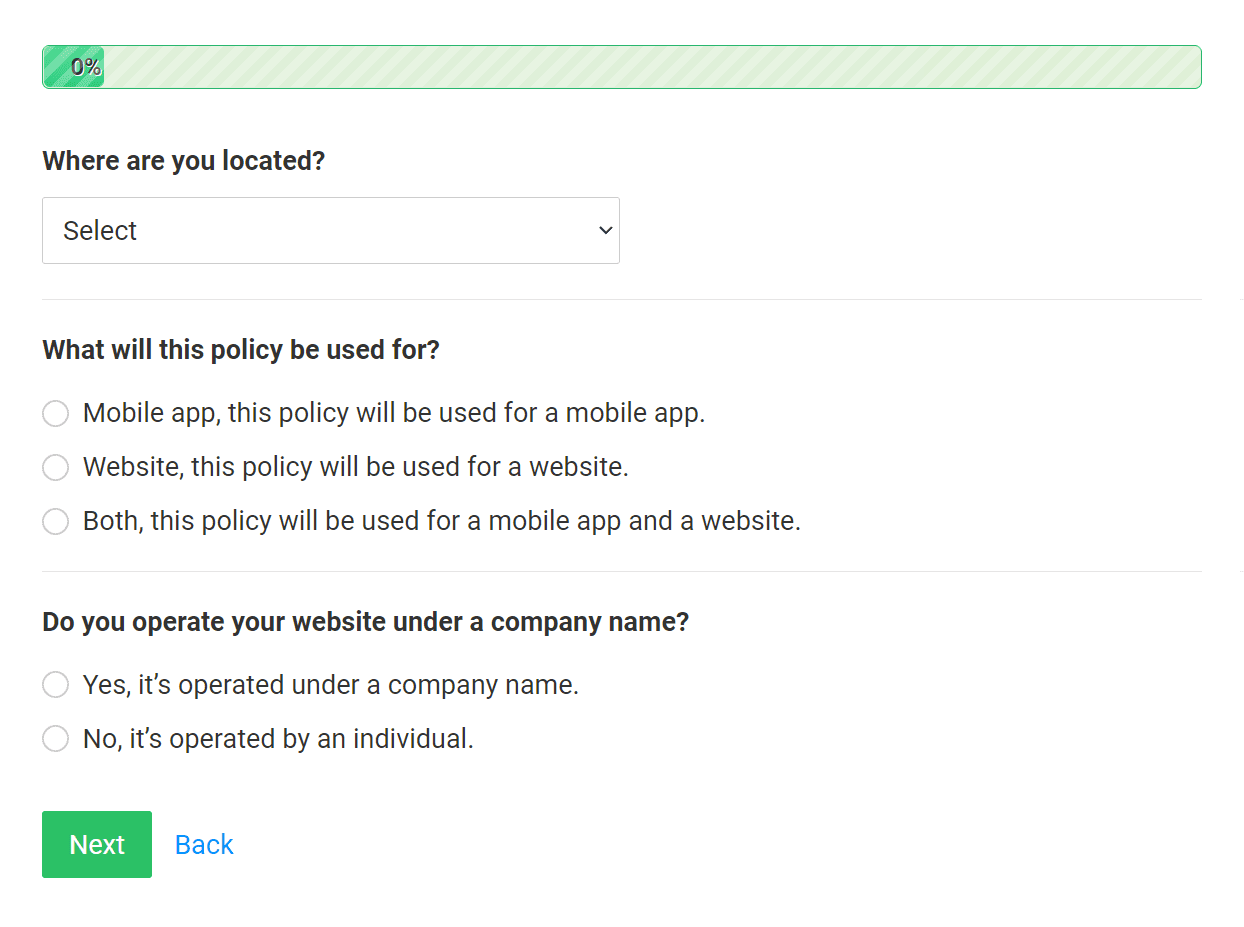The image size is (1244, 927).
Task: Click the "Both" option label text
Action: pyautogui.click(x=441, y=521)
